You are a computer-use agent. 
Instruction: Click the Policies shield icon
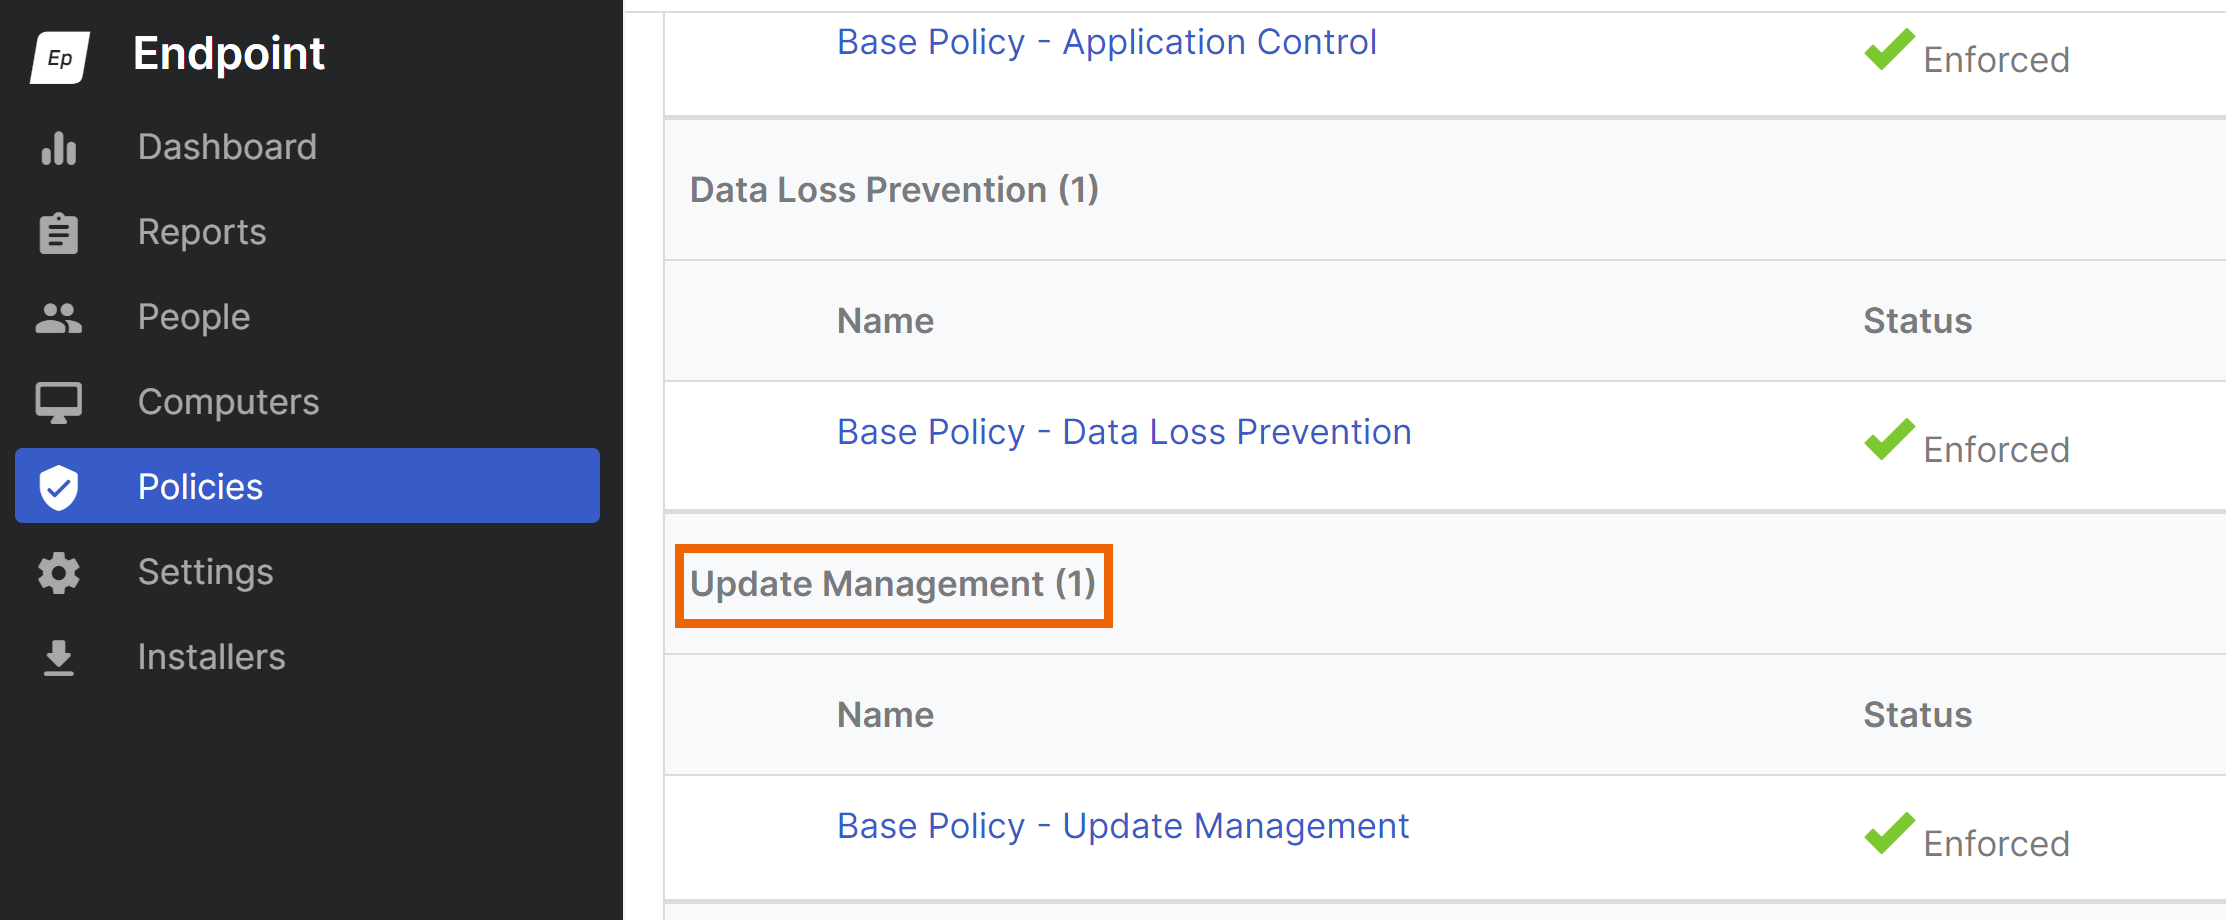coord(59,487)
